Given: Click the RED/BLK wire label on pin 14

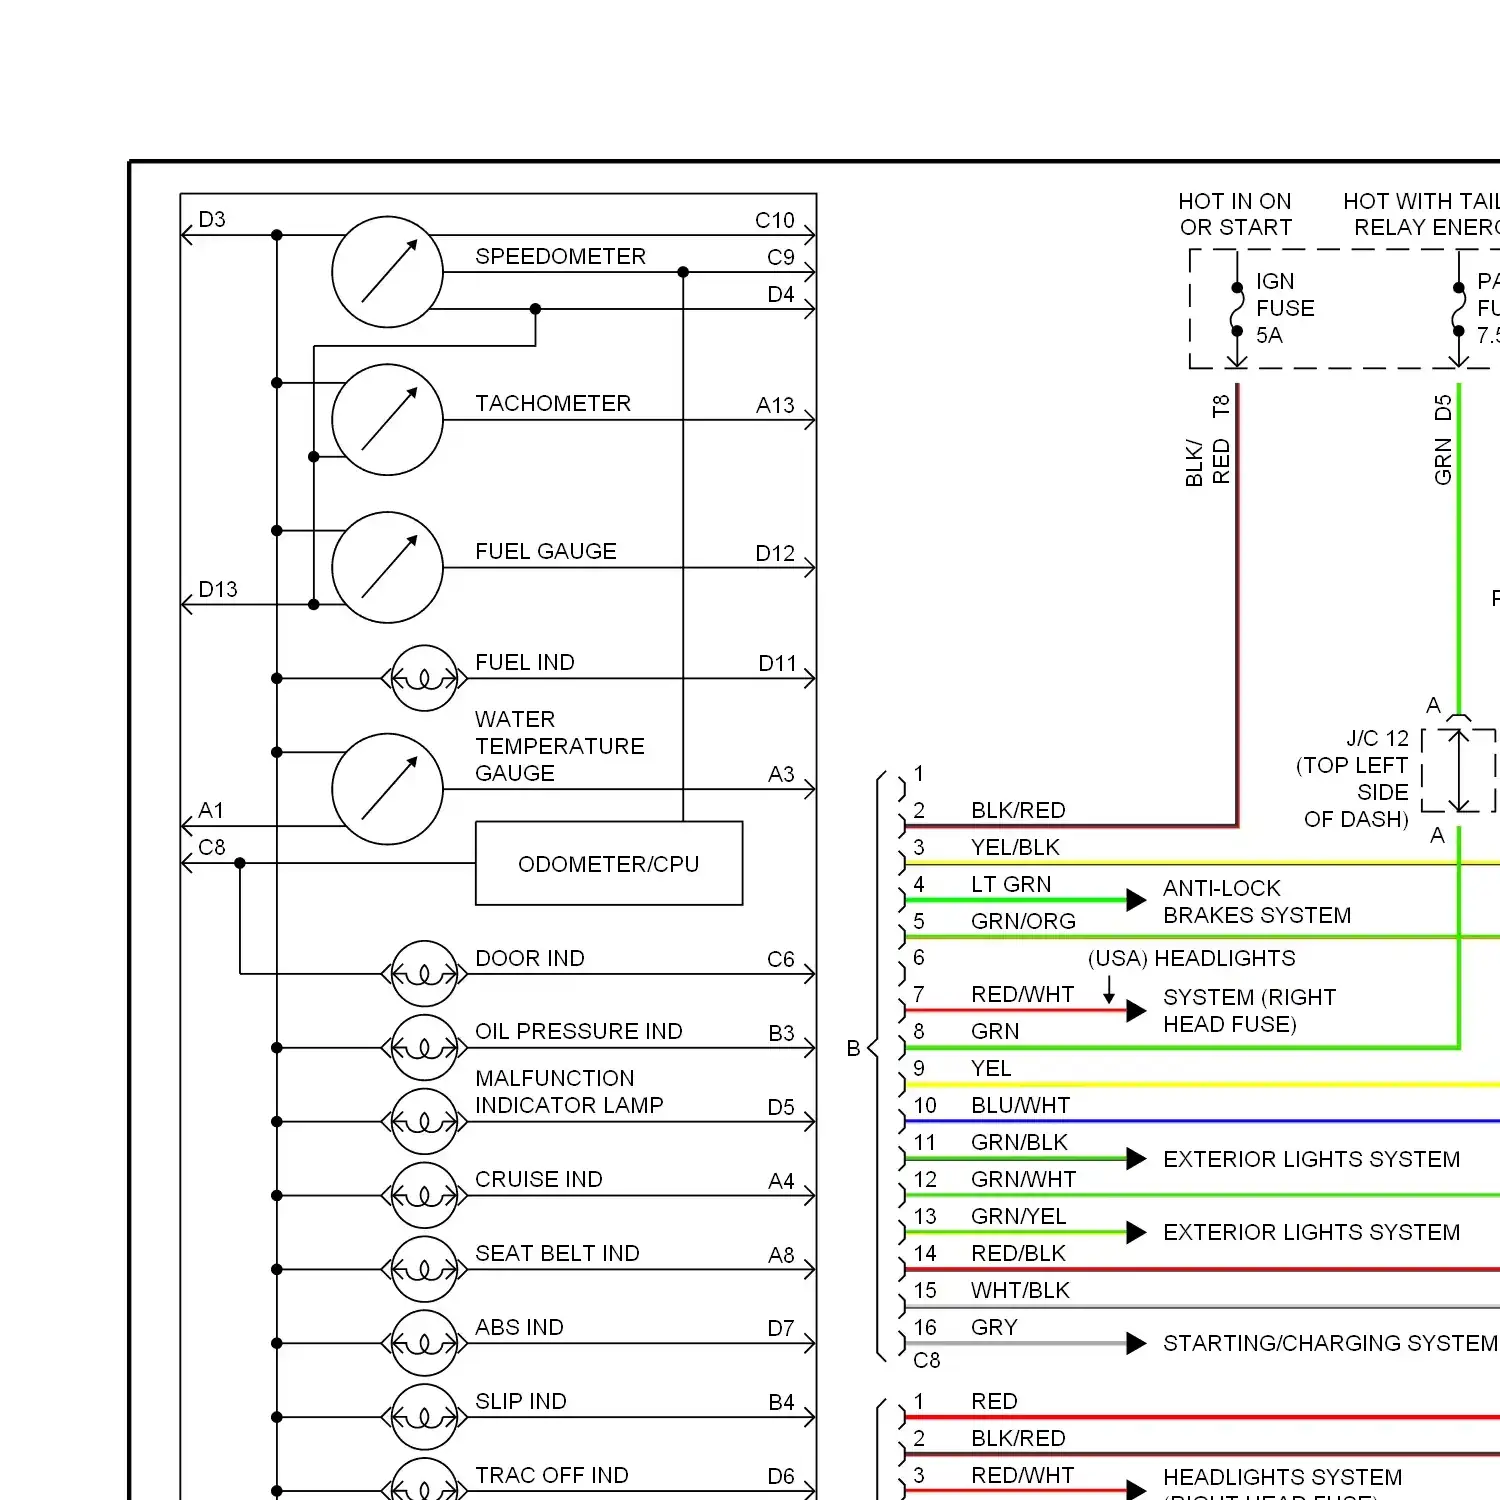Looking at the screenshot, I should click(1018, 1253).
